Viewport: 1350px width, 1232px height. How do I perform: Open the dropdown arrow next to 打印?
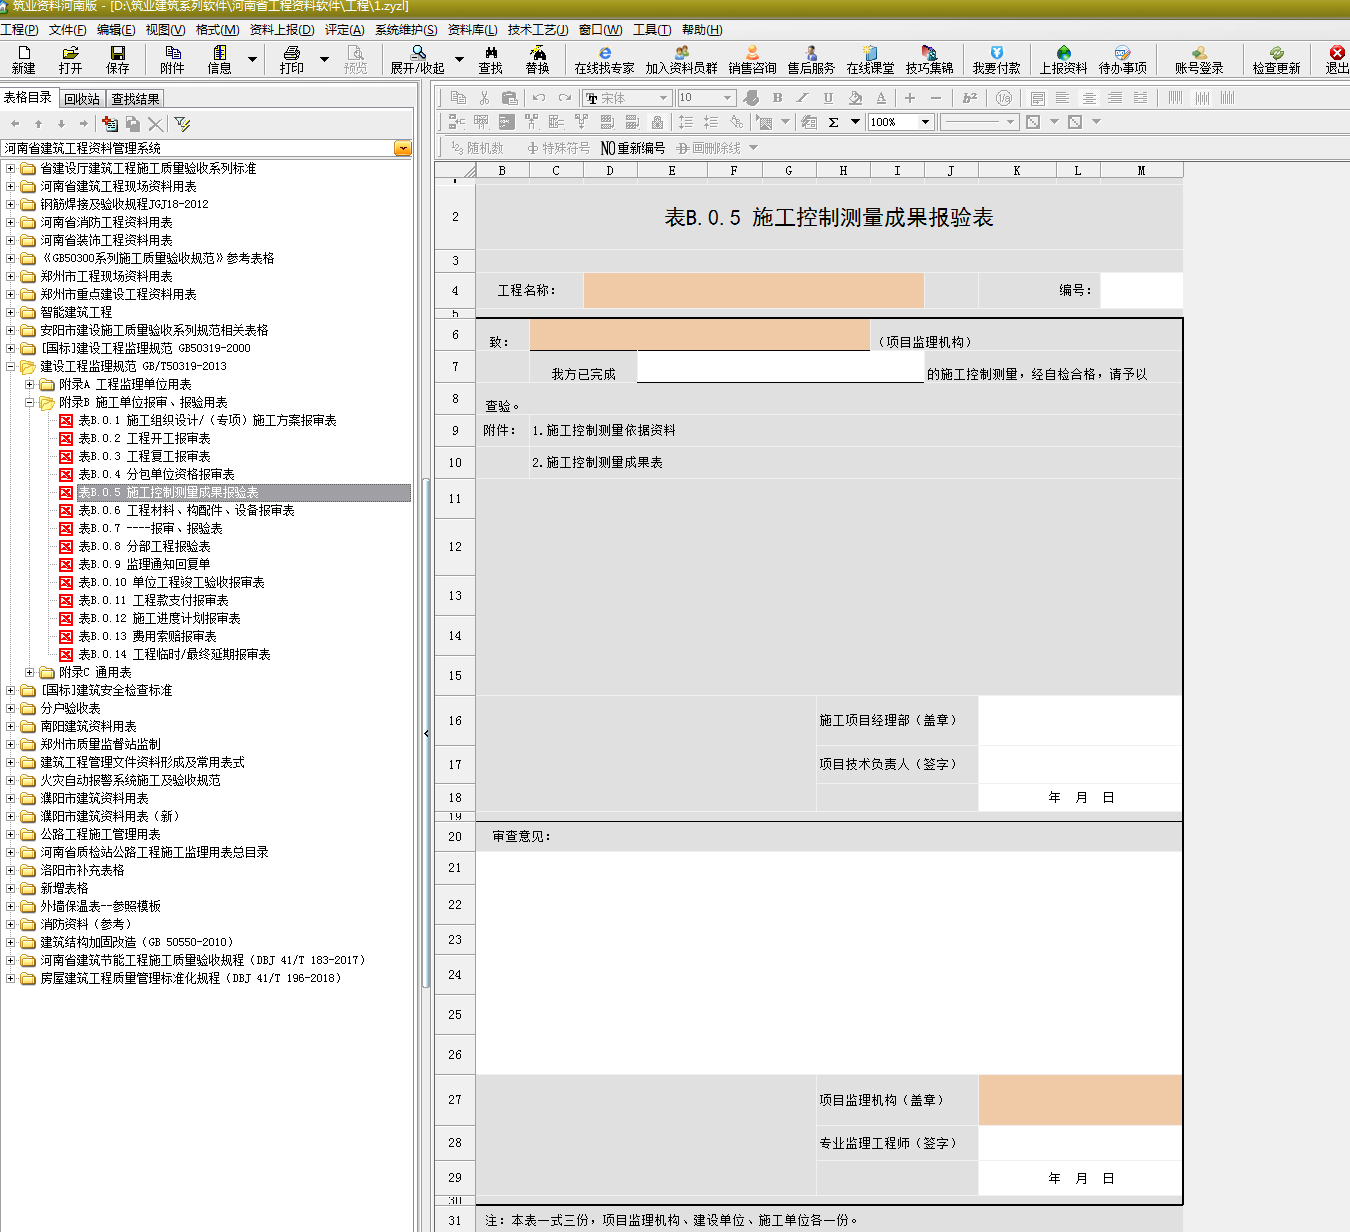(324, 59)
